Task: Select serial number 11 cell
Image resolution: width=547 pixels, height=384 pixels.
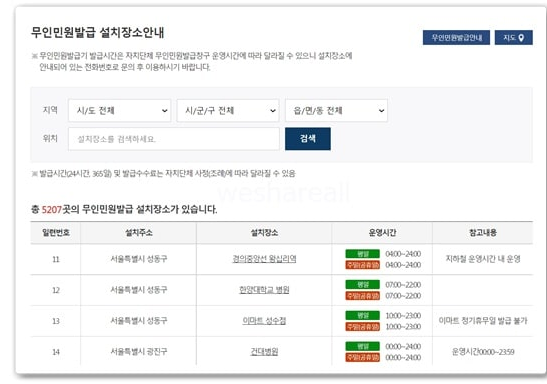Action: click(56, 259)
